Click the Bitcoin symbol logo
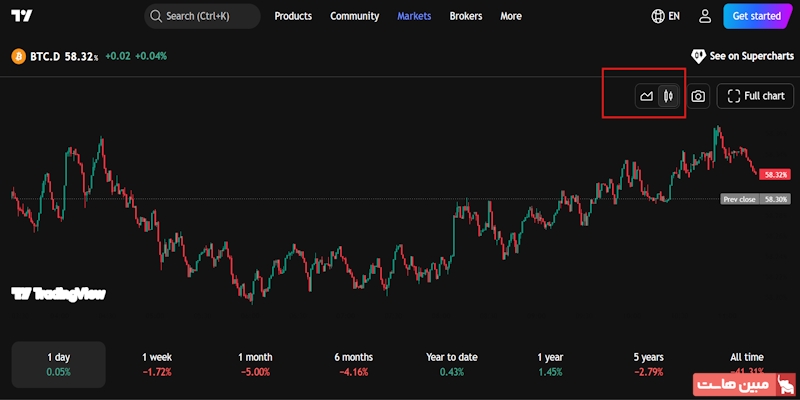Image resolution: width=800 pixels, height=400 pixels. tap(18, 56)
